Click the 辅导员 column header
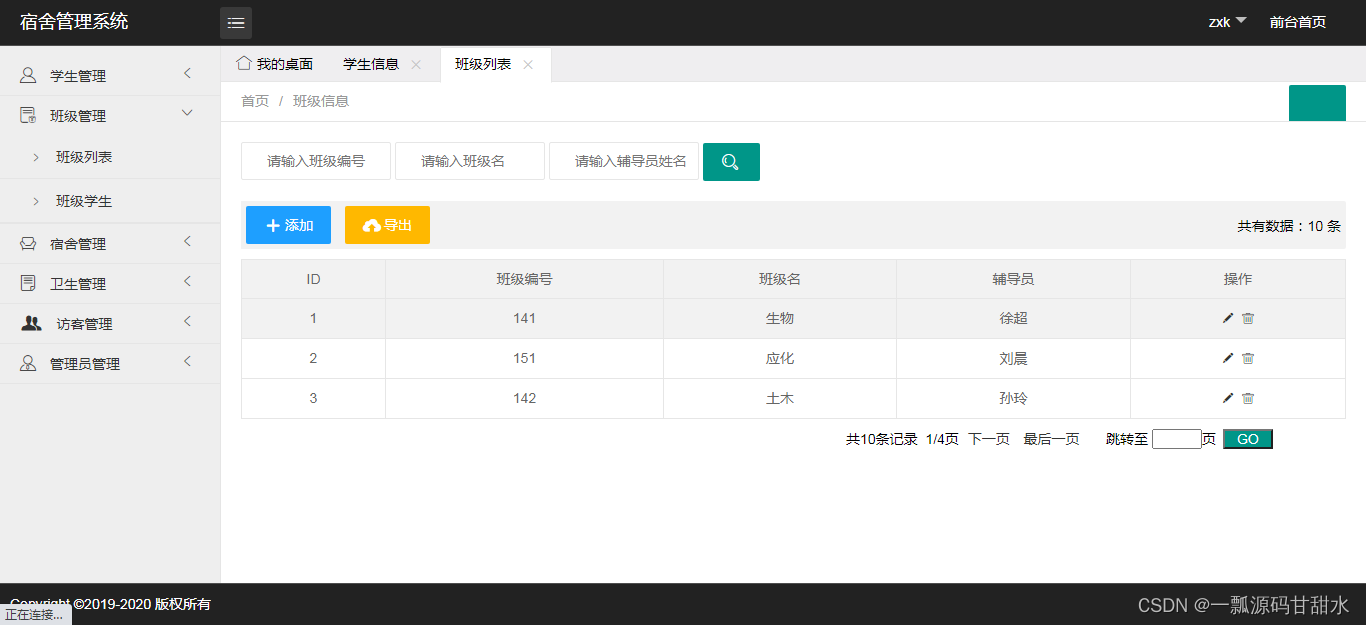The width and height of the screenshot is (1366, 625). [x=1013, y=279]
